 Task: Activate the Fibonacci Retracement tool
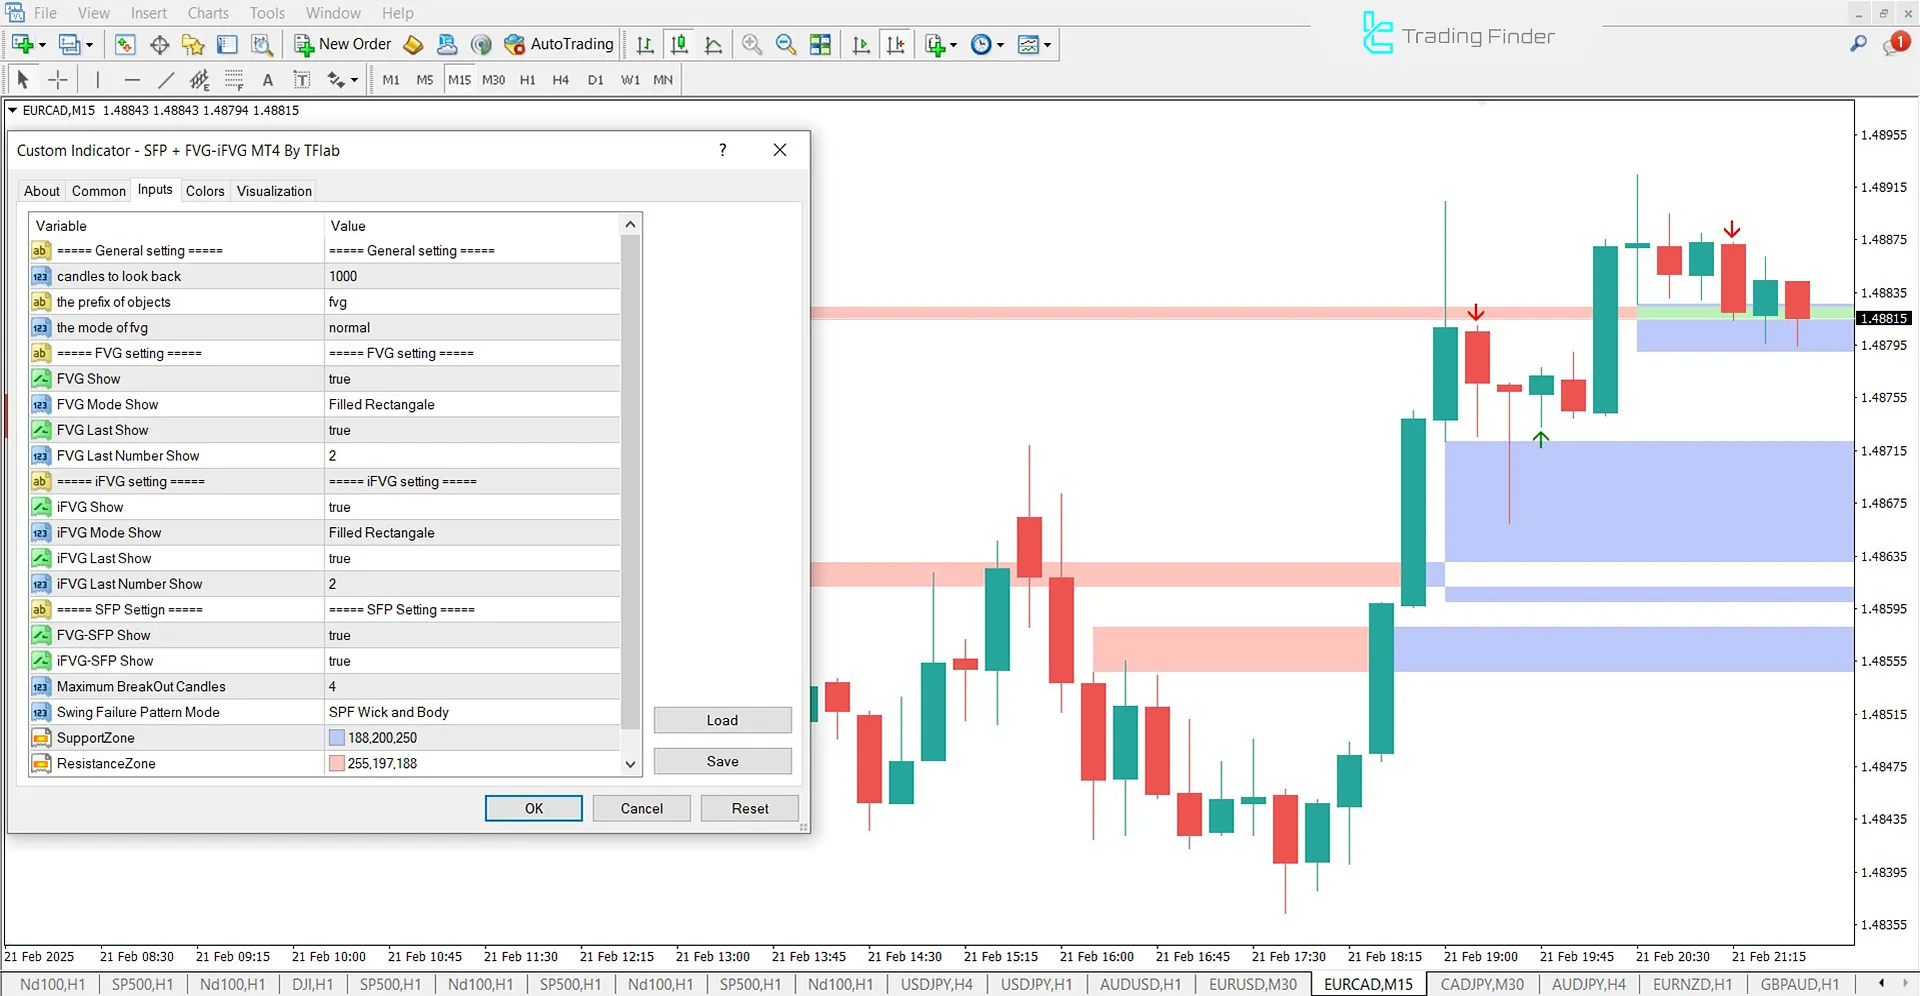[x=234, y=79]
